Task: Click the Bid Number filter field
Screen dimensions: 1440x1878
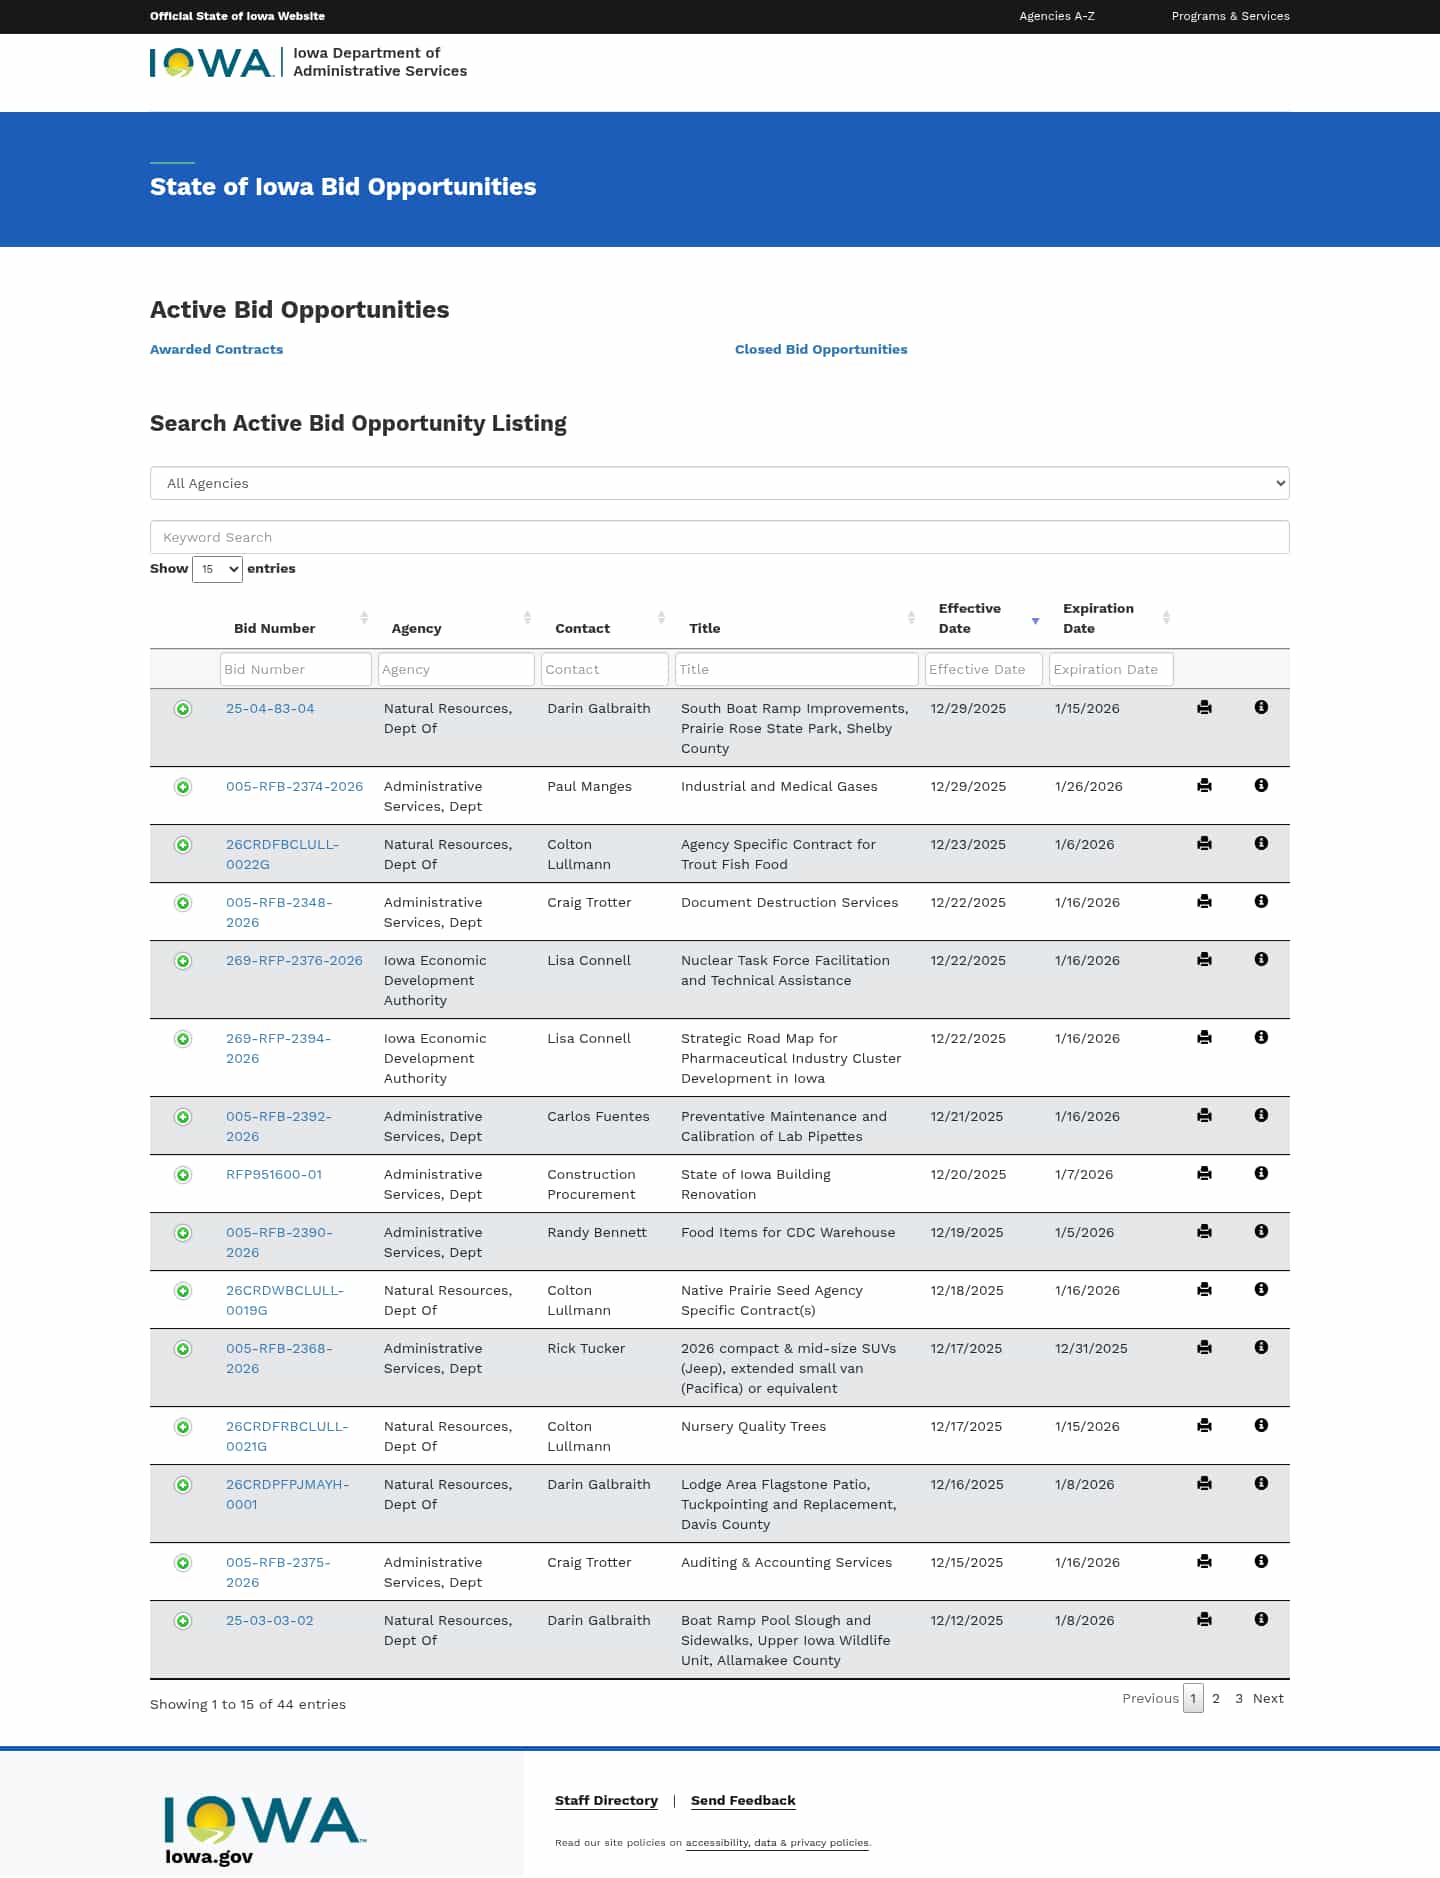Action: click(296, 669)
